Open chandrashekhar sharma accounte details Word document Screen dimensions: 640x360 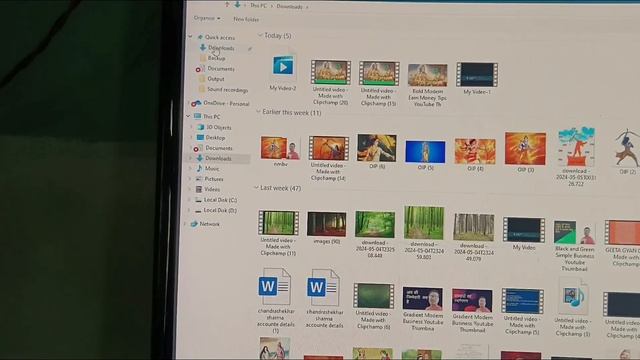323,288
